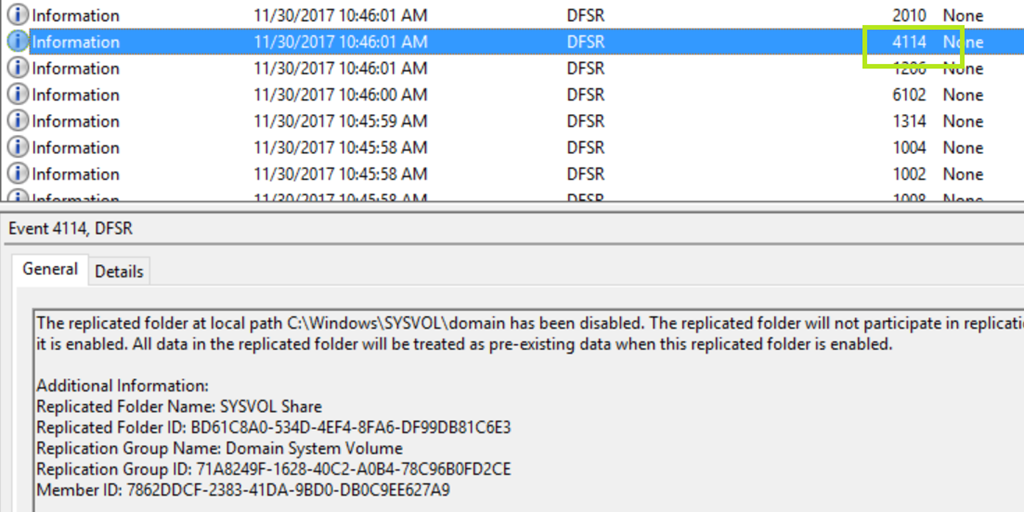Click the Replicated Folder ID line
Image resolution: width=1024 pixels, height=512 pixels.
click(273, 428)
